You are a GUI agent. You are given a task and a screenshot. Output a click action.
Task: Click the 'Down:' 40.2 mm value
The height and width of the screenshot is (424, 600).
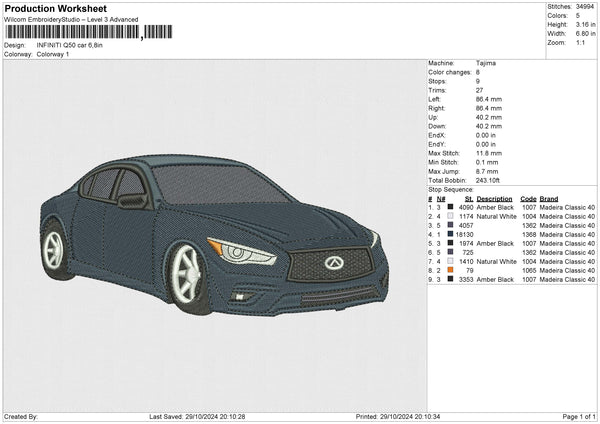[489, 126]
